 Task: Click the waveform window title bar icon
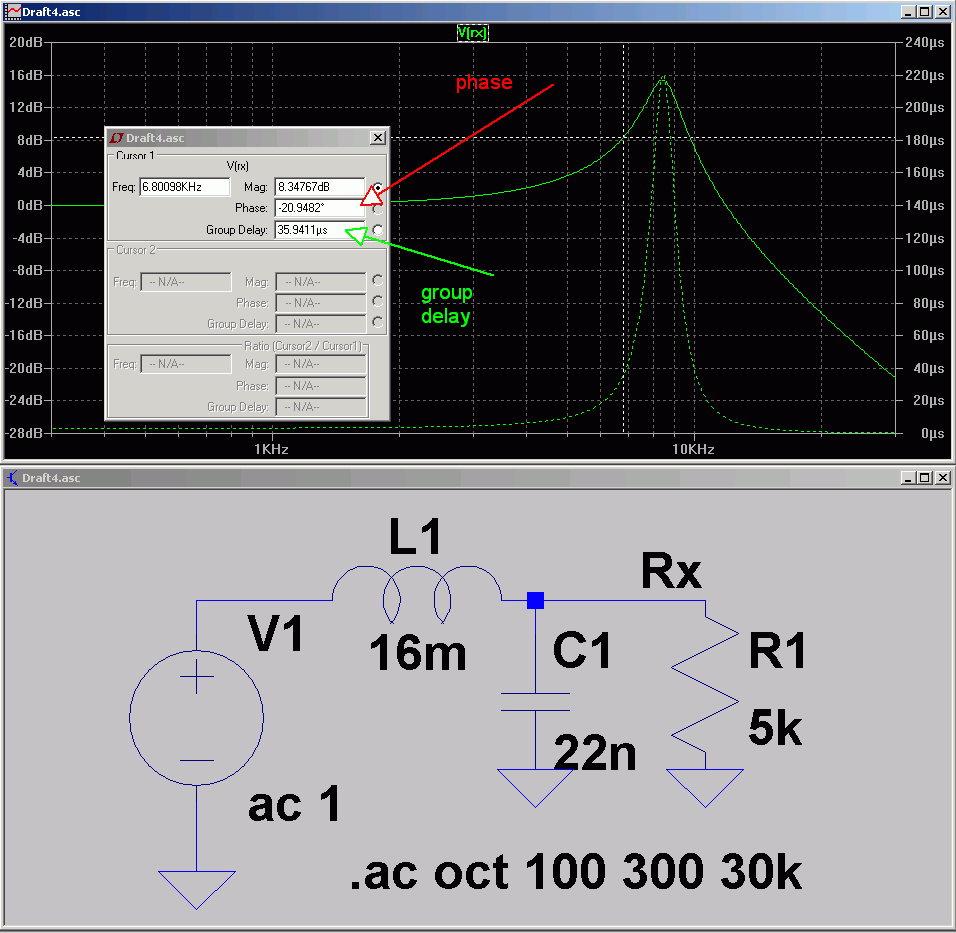(12, 11)
